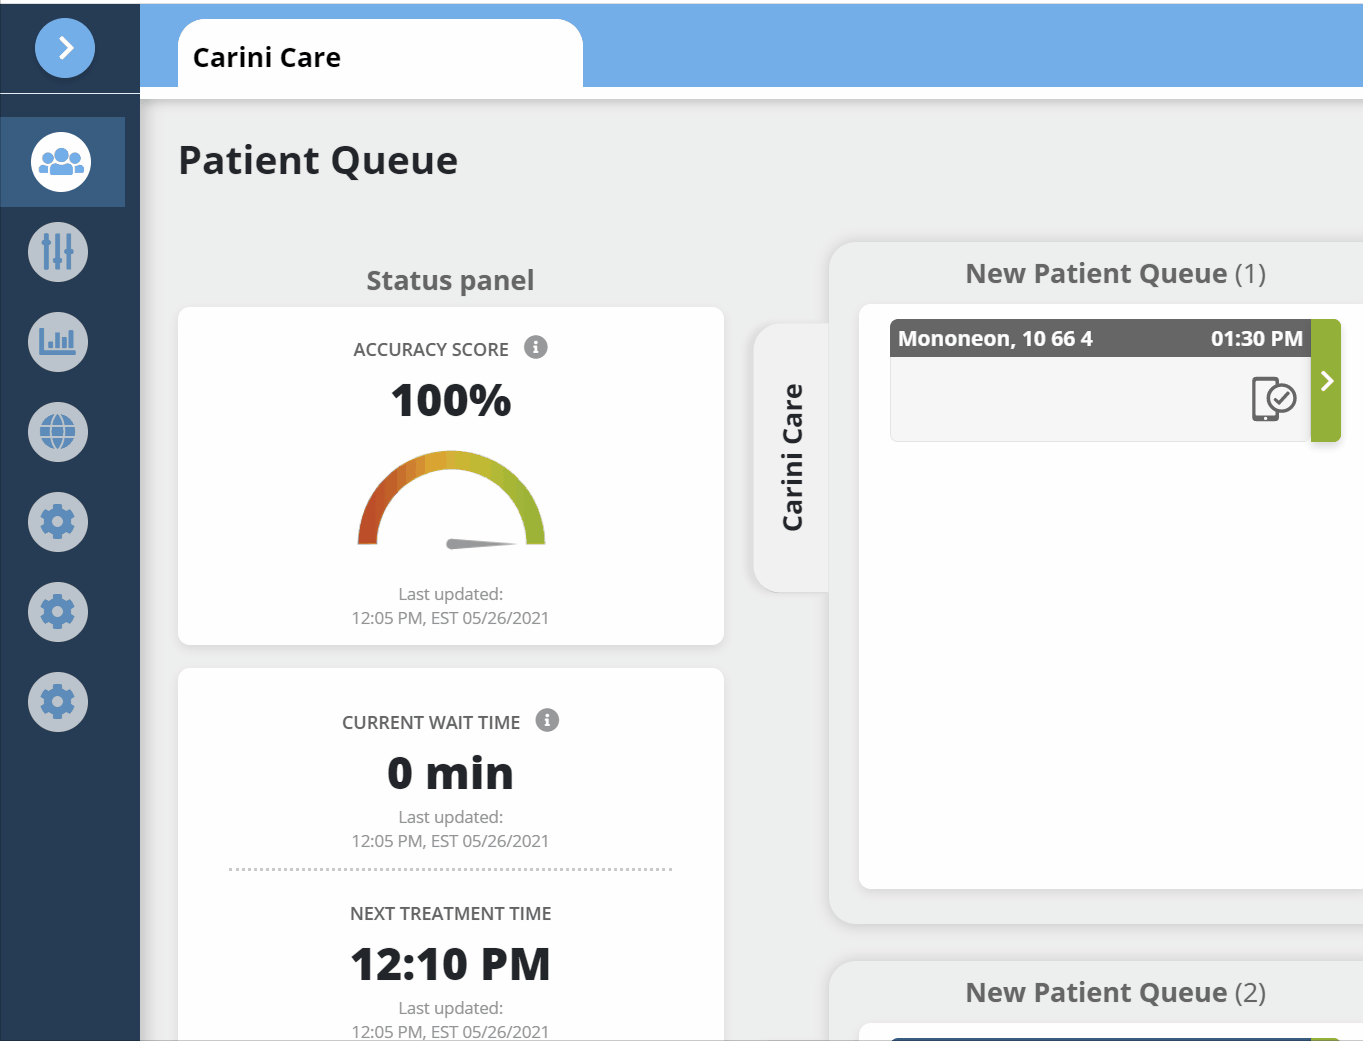Click the 100% accuracy score value
This screenshot has width=1363, height=1041.
click(451, 401)
